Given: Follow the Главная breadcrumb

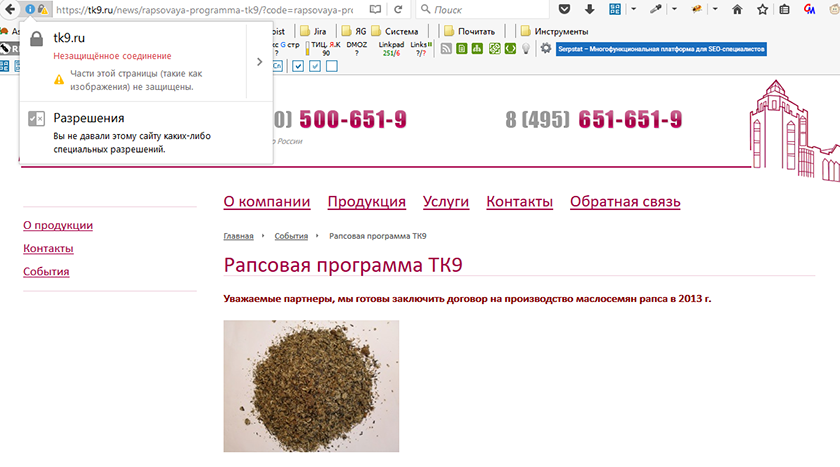Looking at the screenshot, I should click(238, 236).
